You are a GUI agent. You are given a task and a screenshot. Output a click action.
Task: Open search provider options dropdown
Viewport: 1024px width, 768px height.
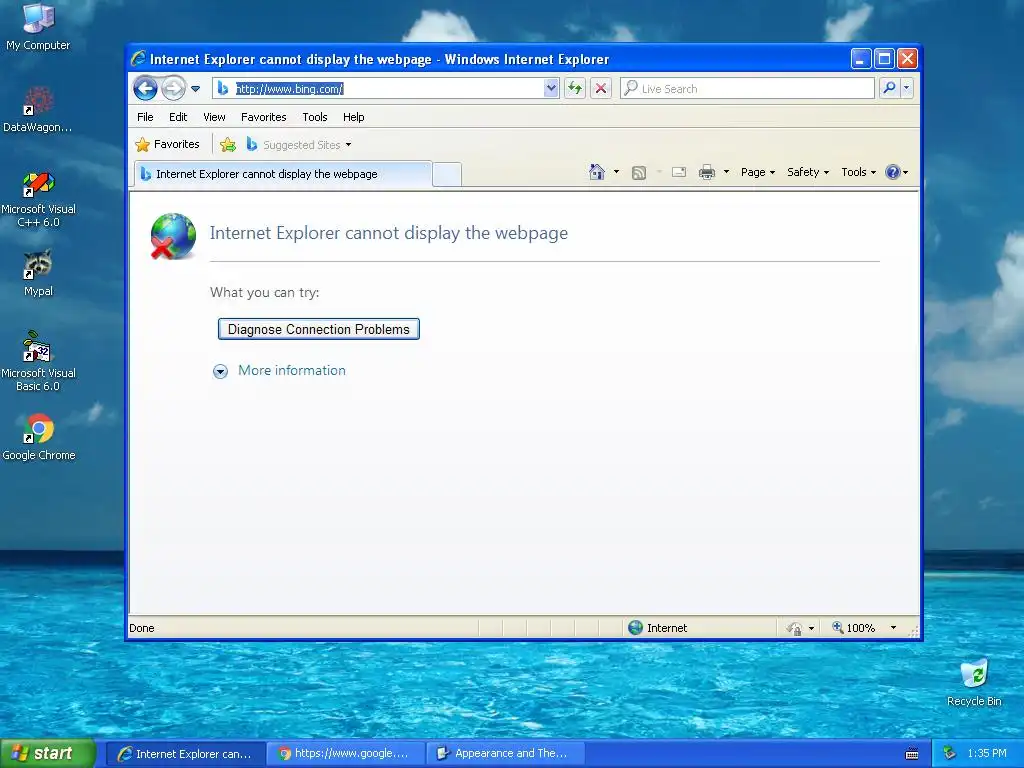tap(906, 88)
